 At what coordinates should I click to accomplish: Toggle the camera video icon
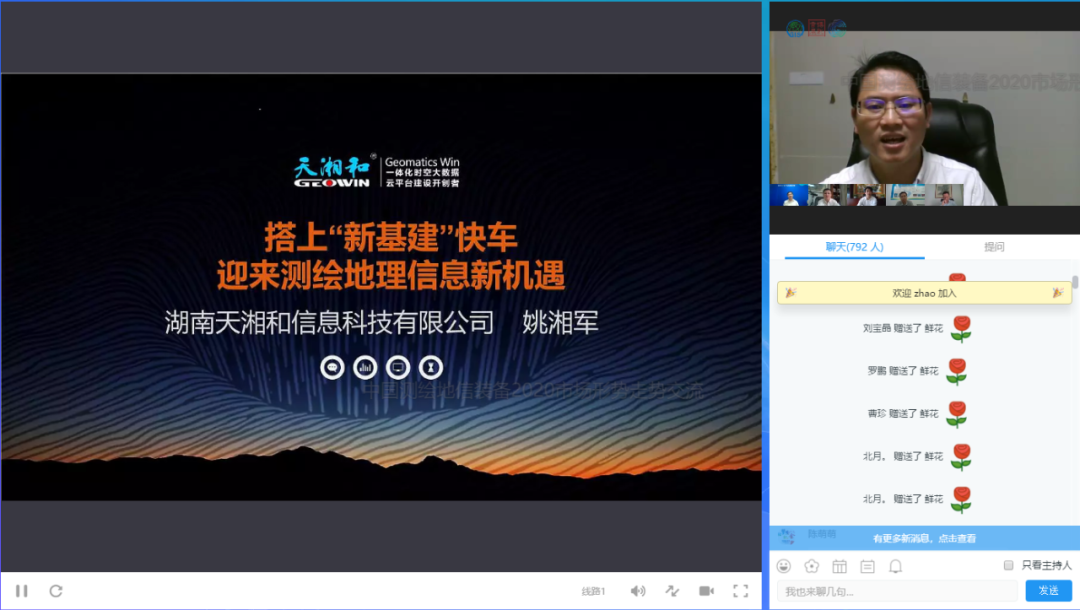tap(706, 591)
